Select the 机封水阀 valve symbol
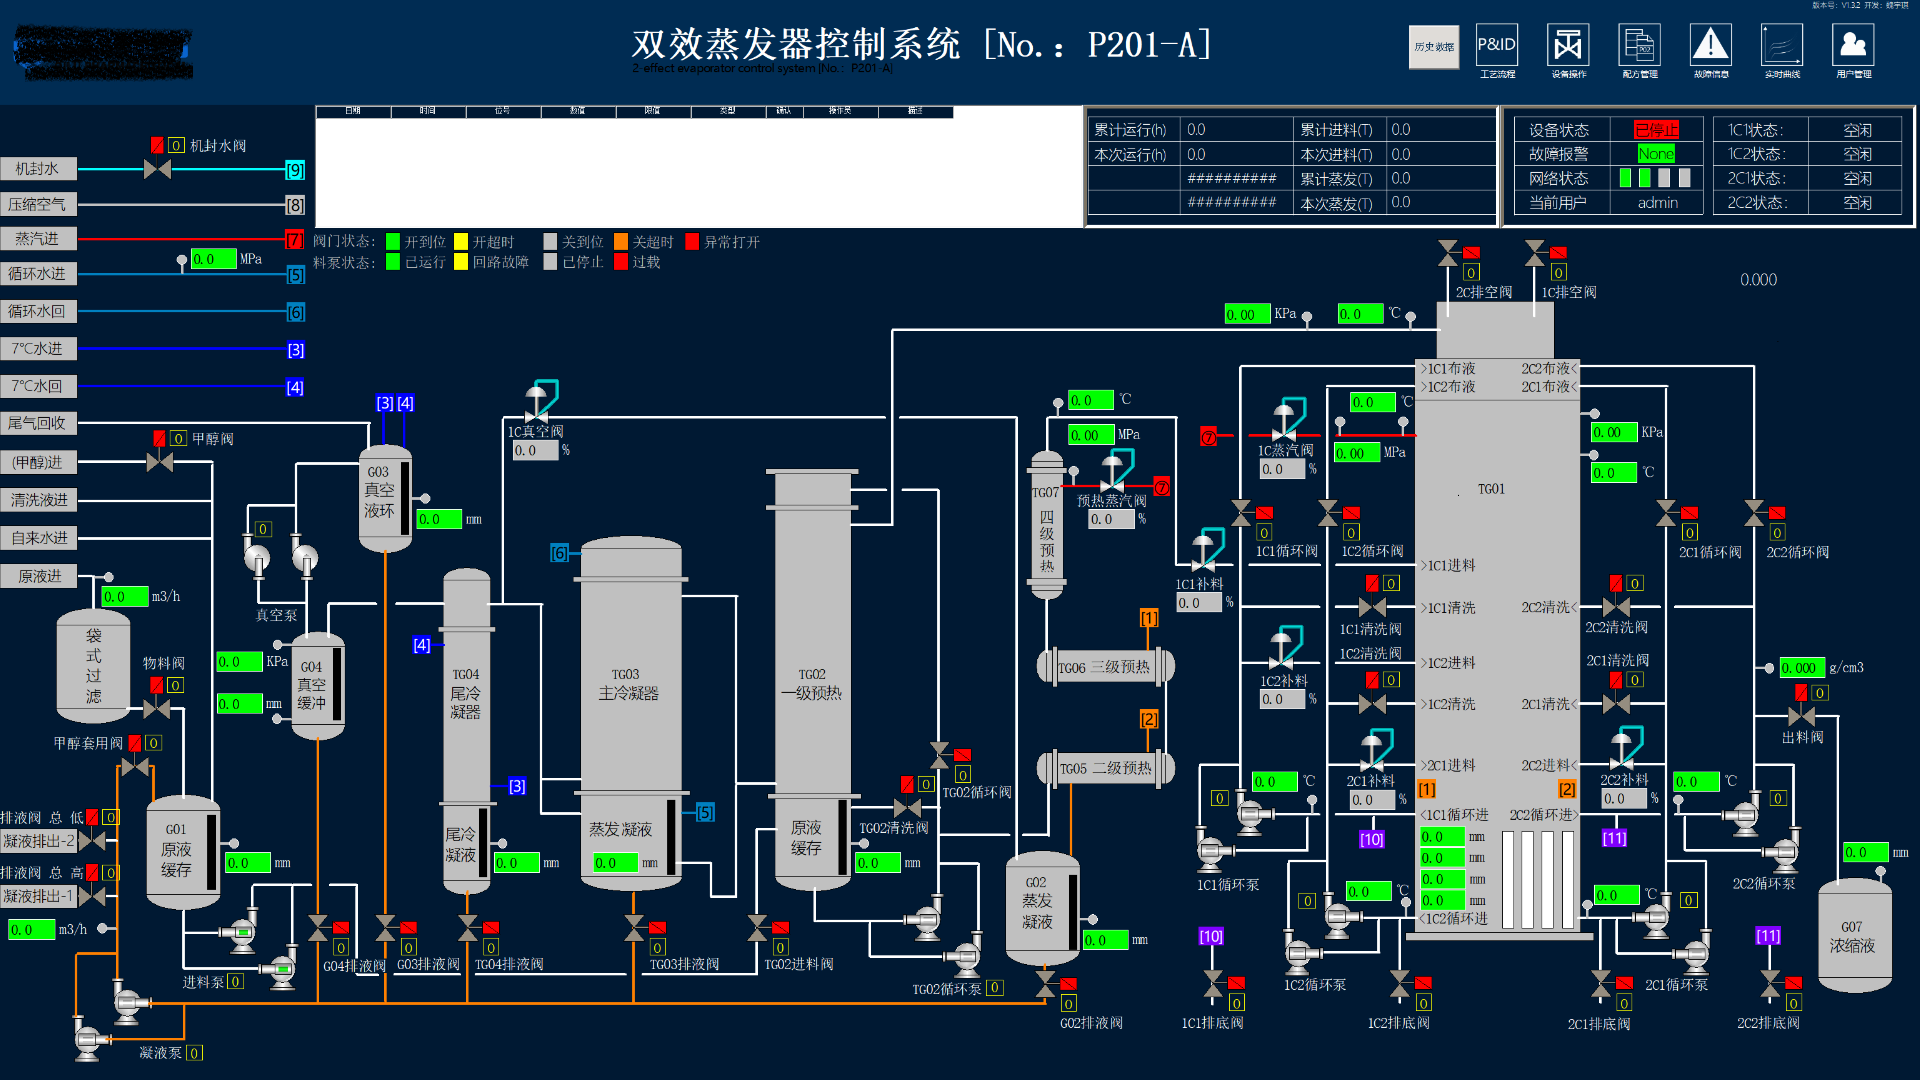The height and width of the screenshot is (1080, 1920). [x=157, y=169]
